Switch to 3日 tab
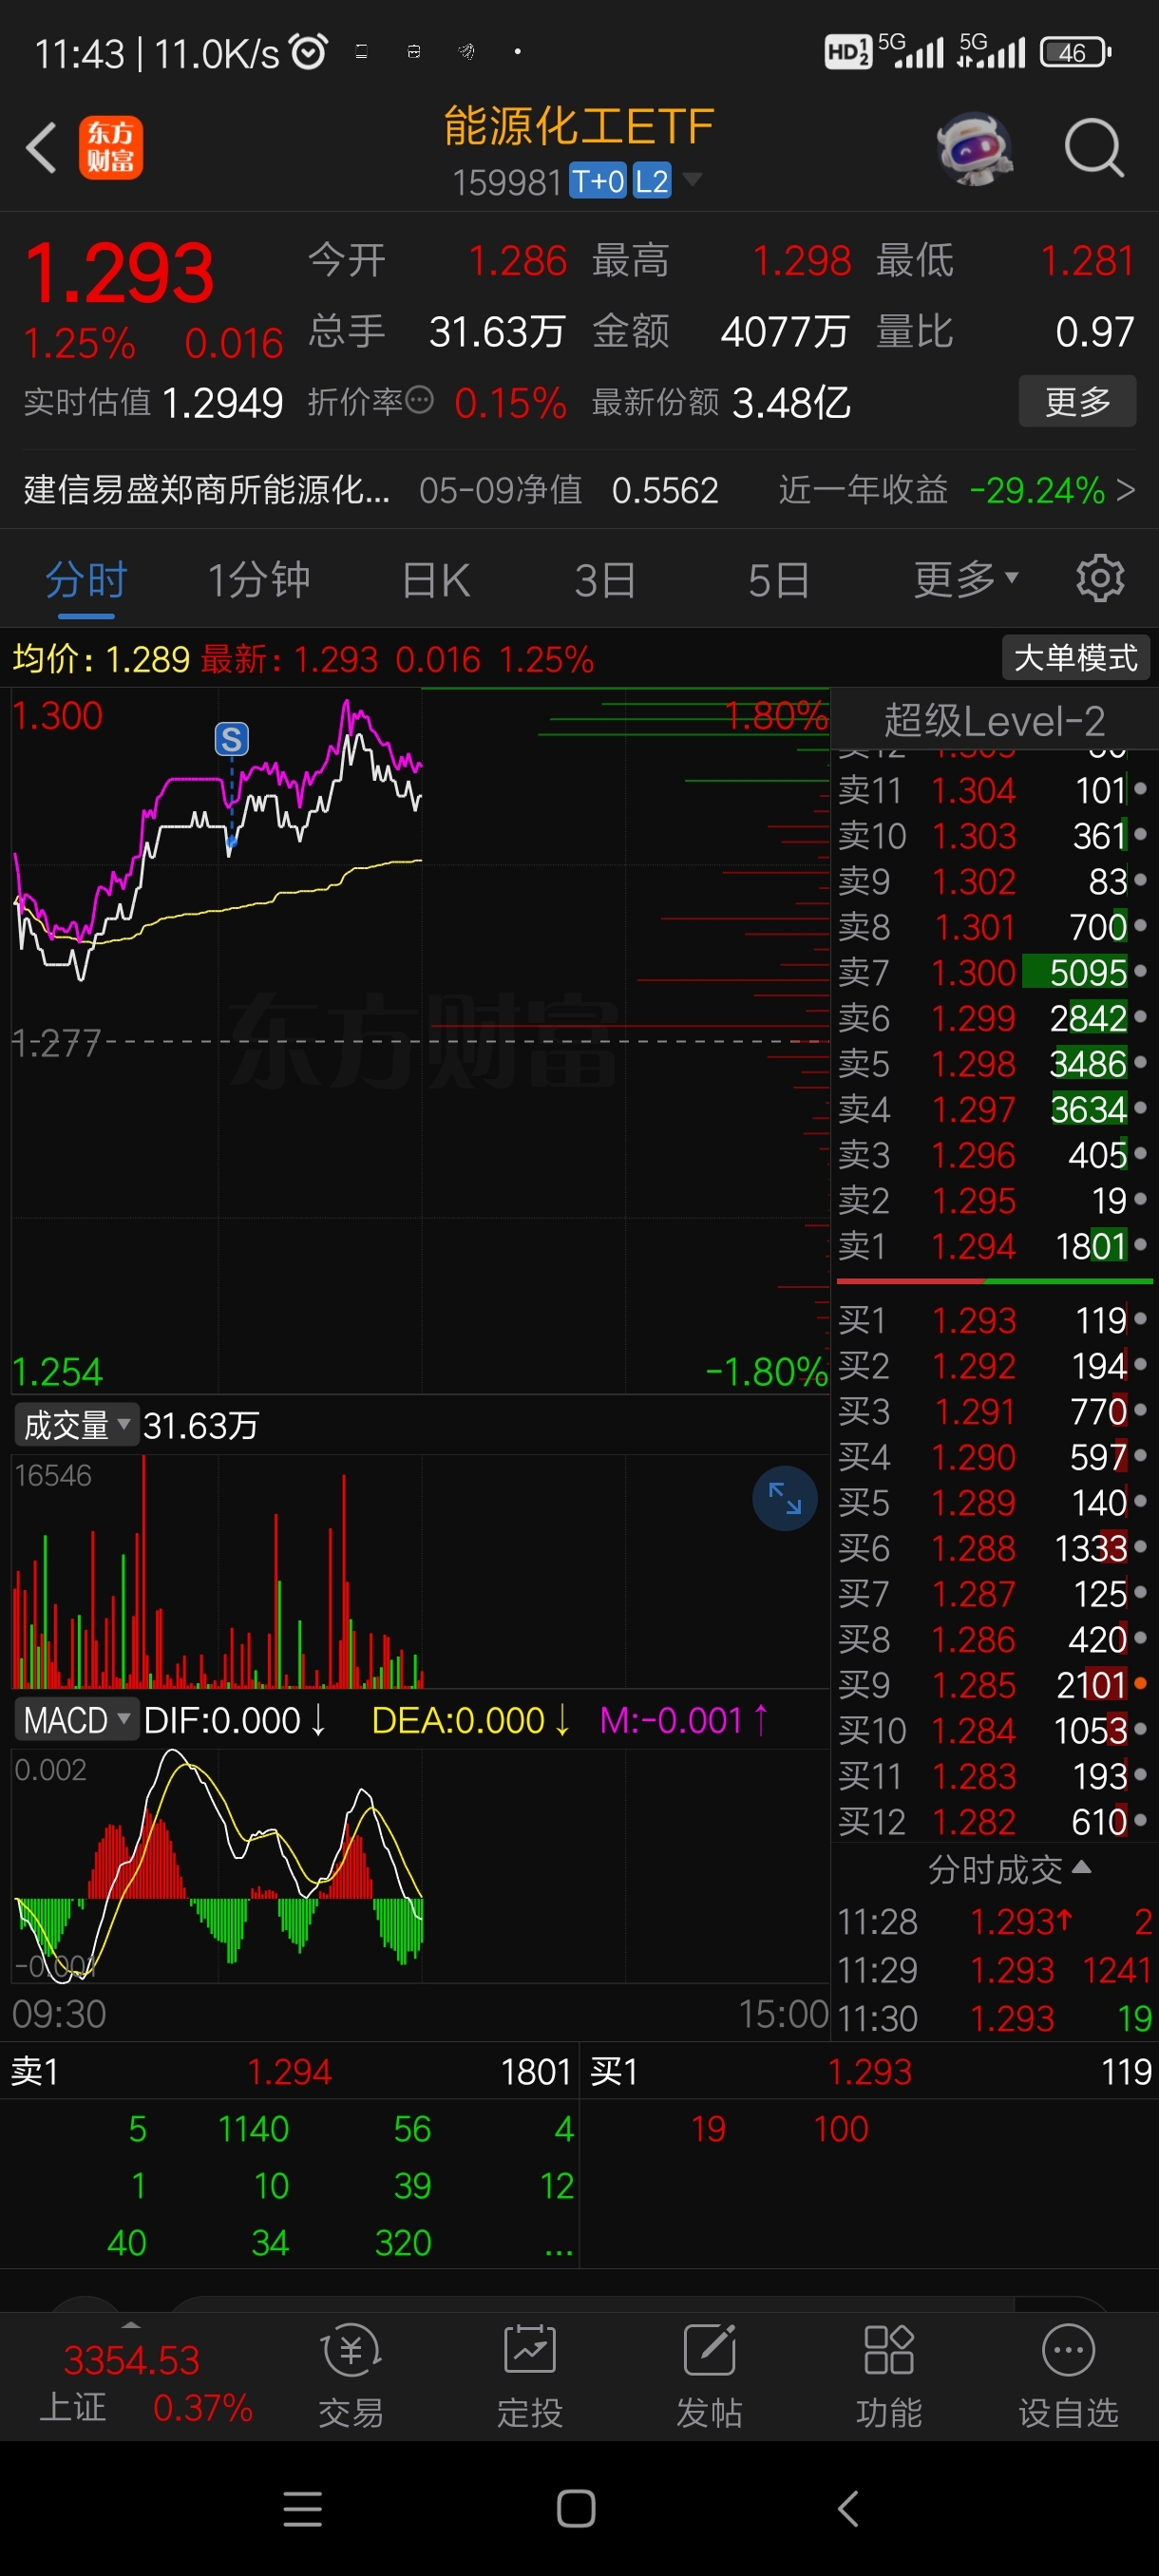 605,579
